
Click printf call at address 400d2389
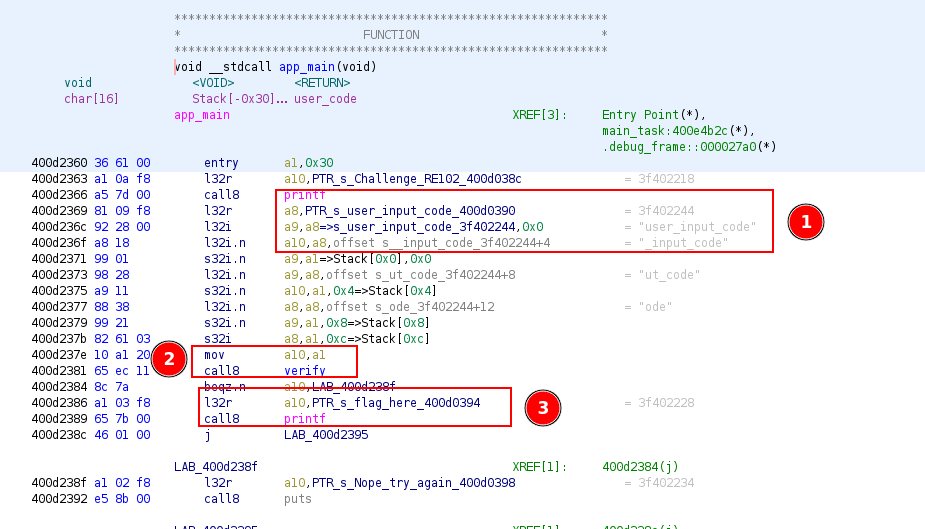(x=304, y=419)
